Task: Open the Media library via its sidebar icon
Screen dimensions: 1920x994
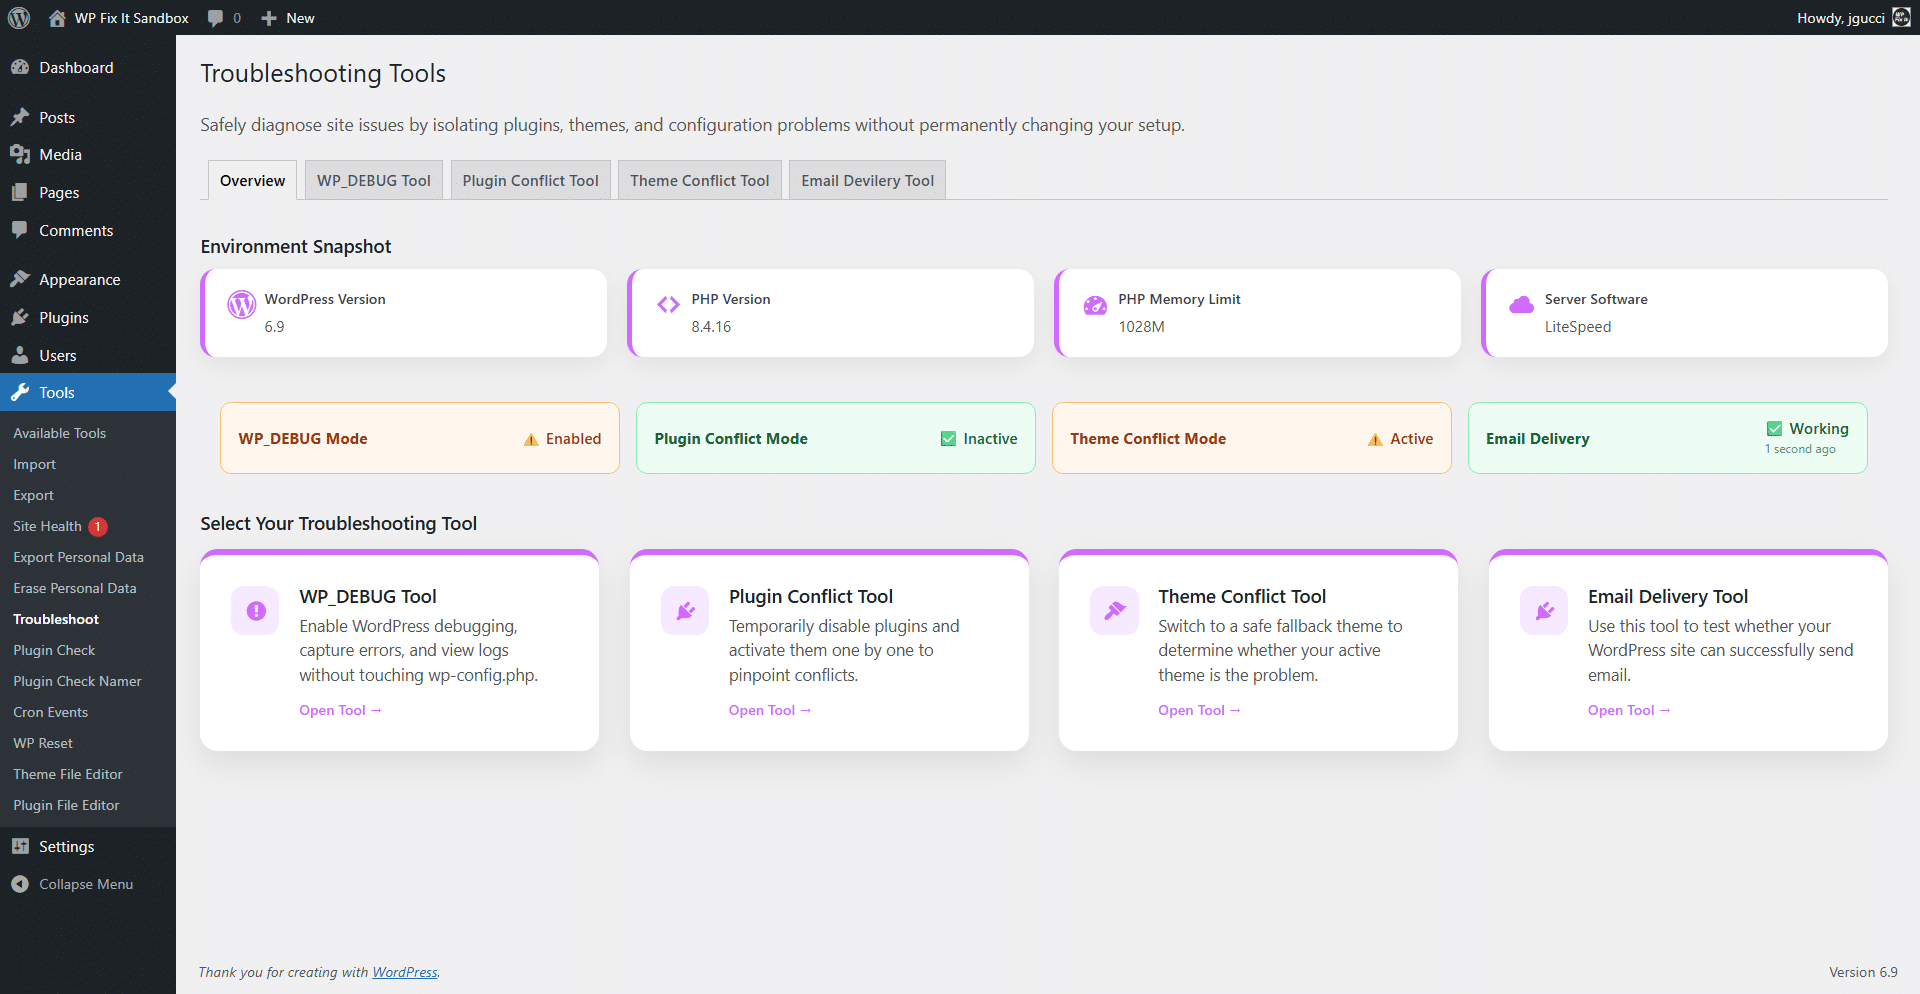Action: (21, 154)
